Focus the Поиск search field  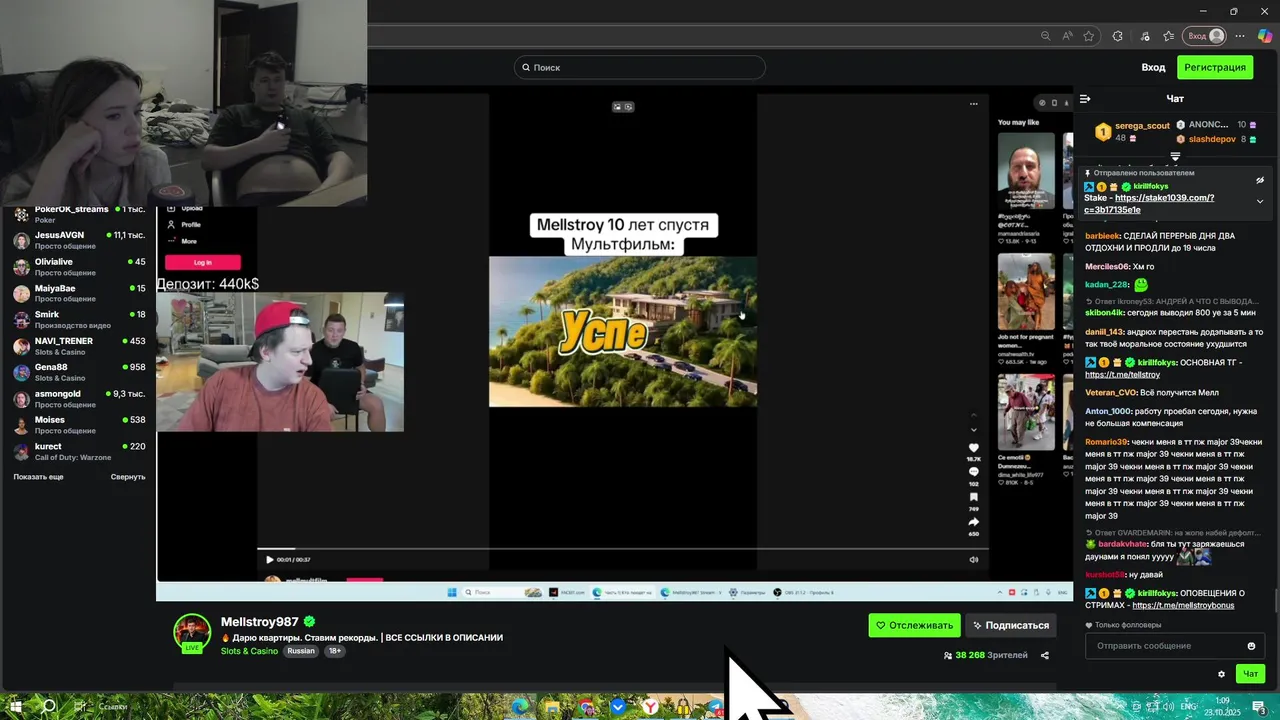[x=640, y=67]
